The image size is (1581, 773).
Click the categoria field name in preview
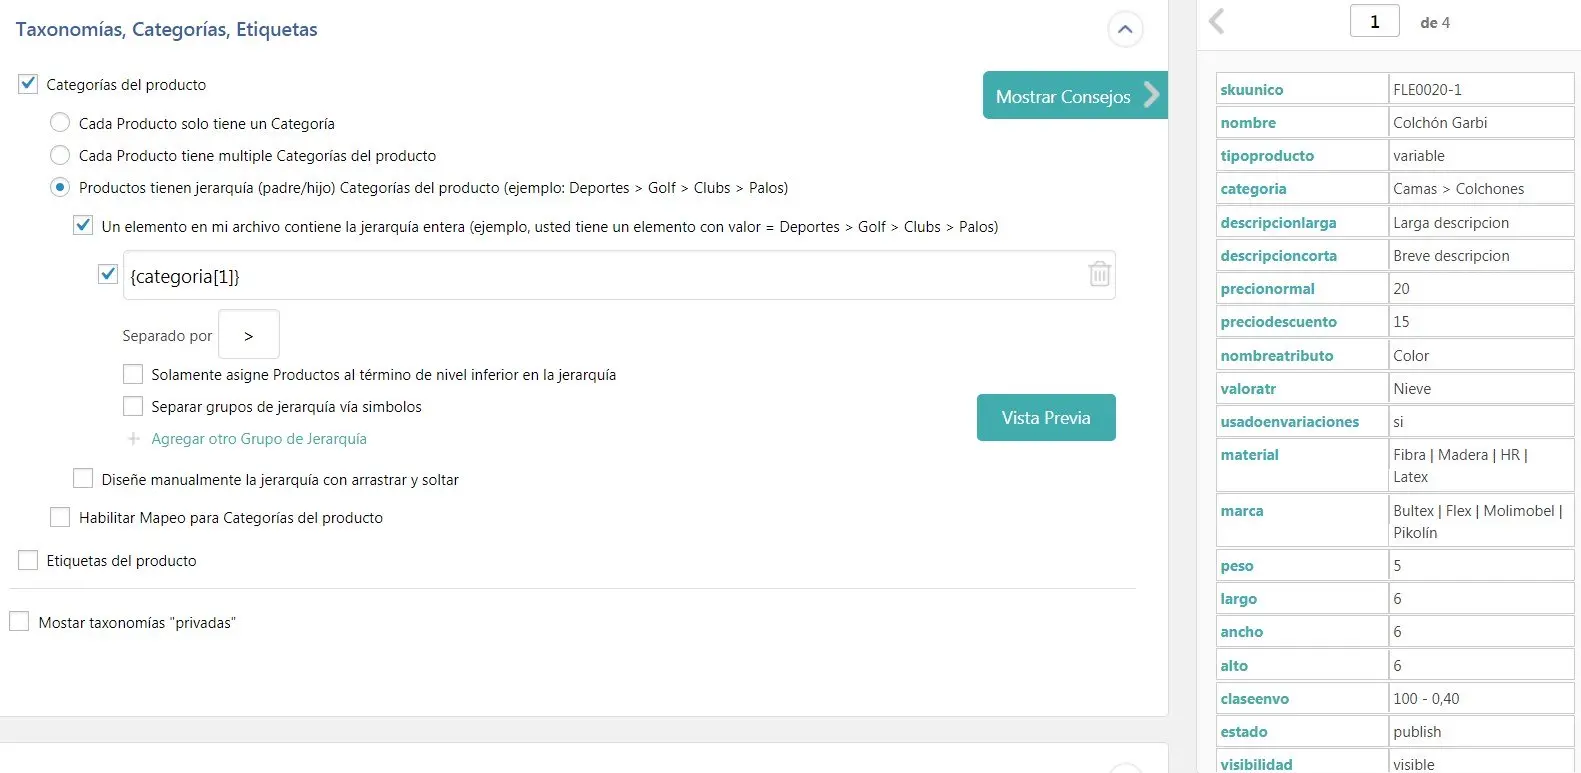[1253, 189]
